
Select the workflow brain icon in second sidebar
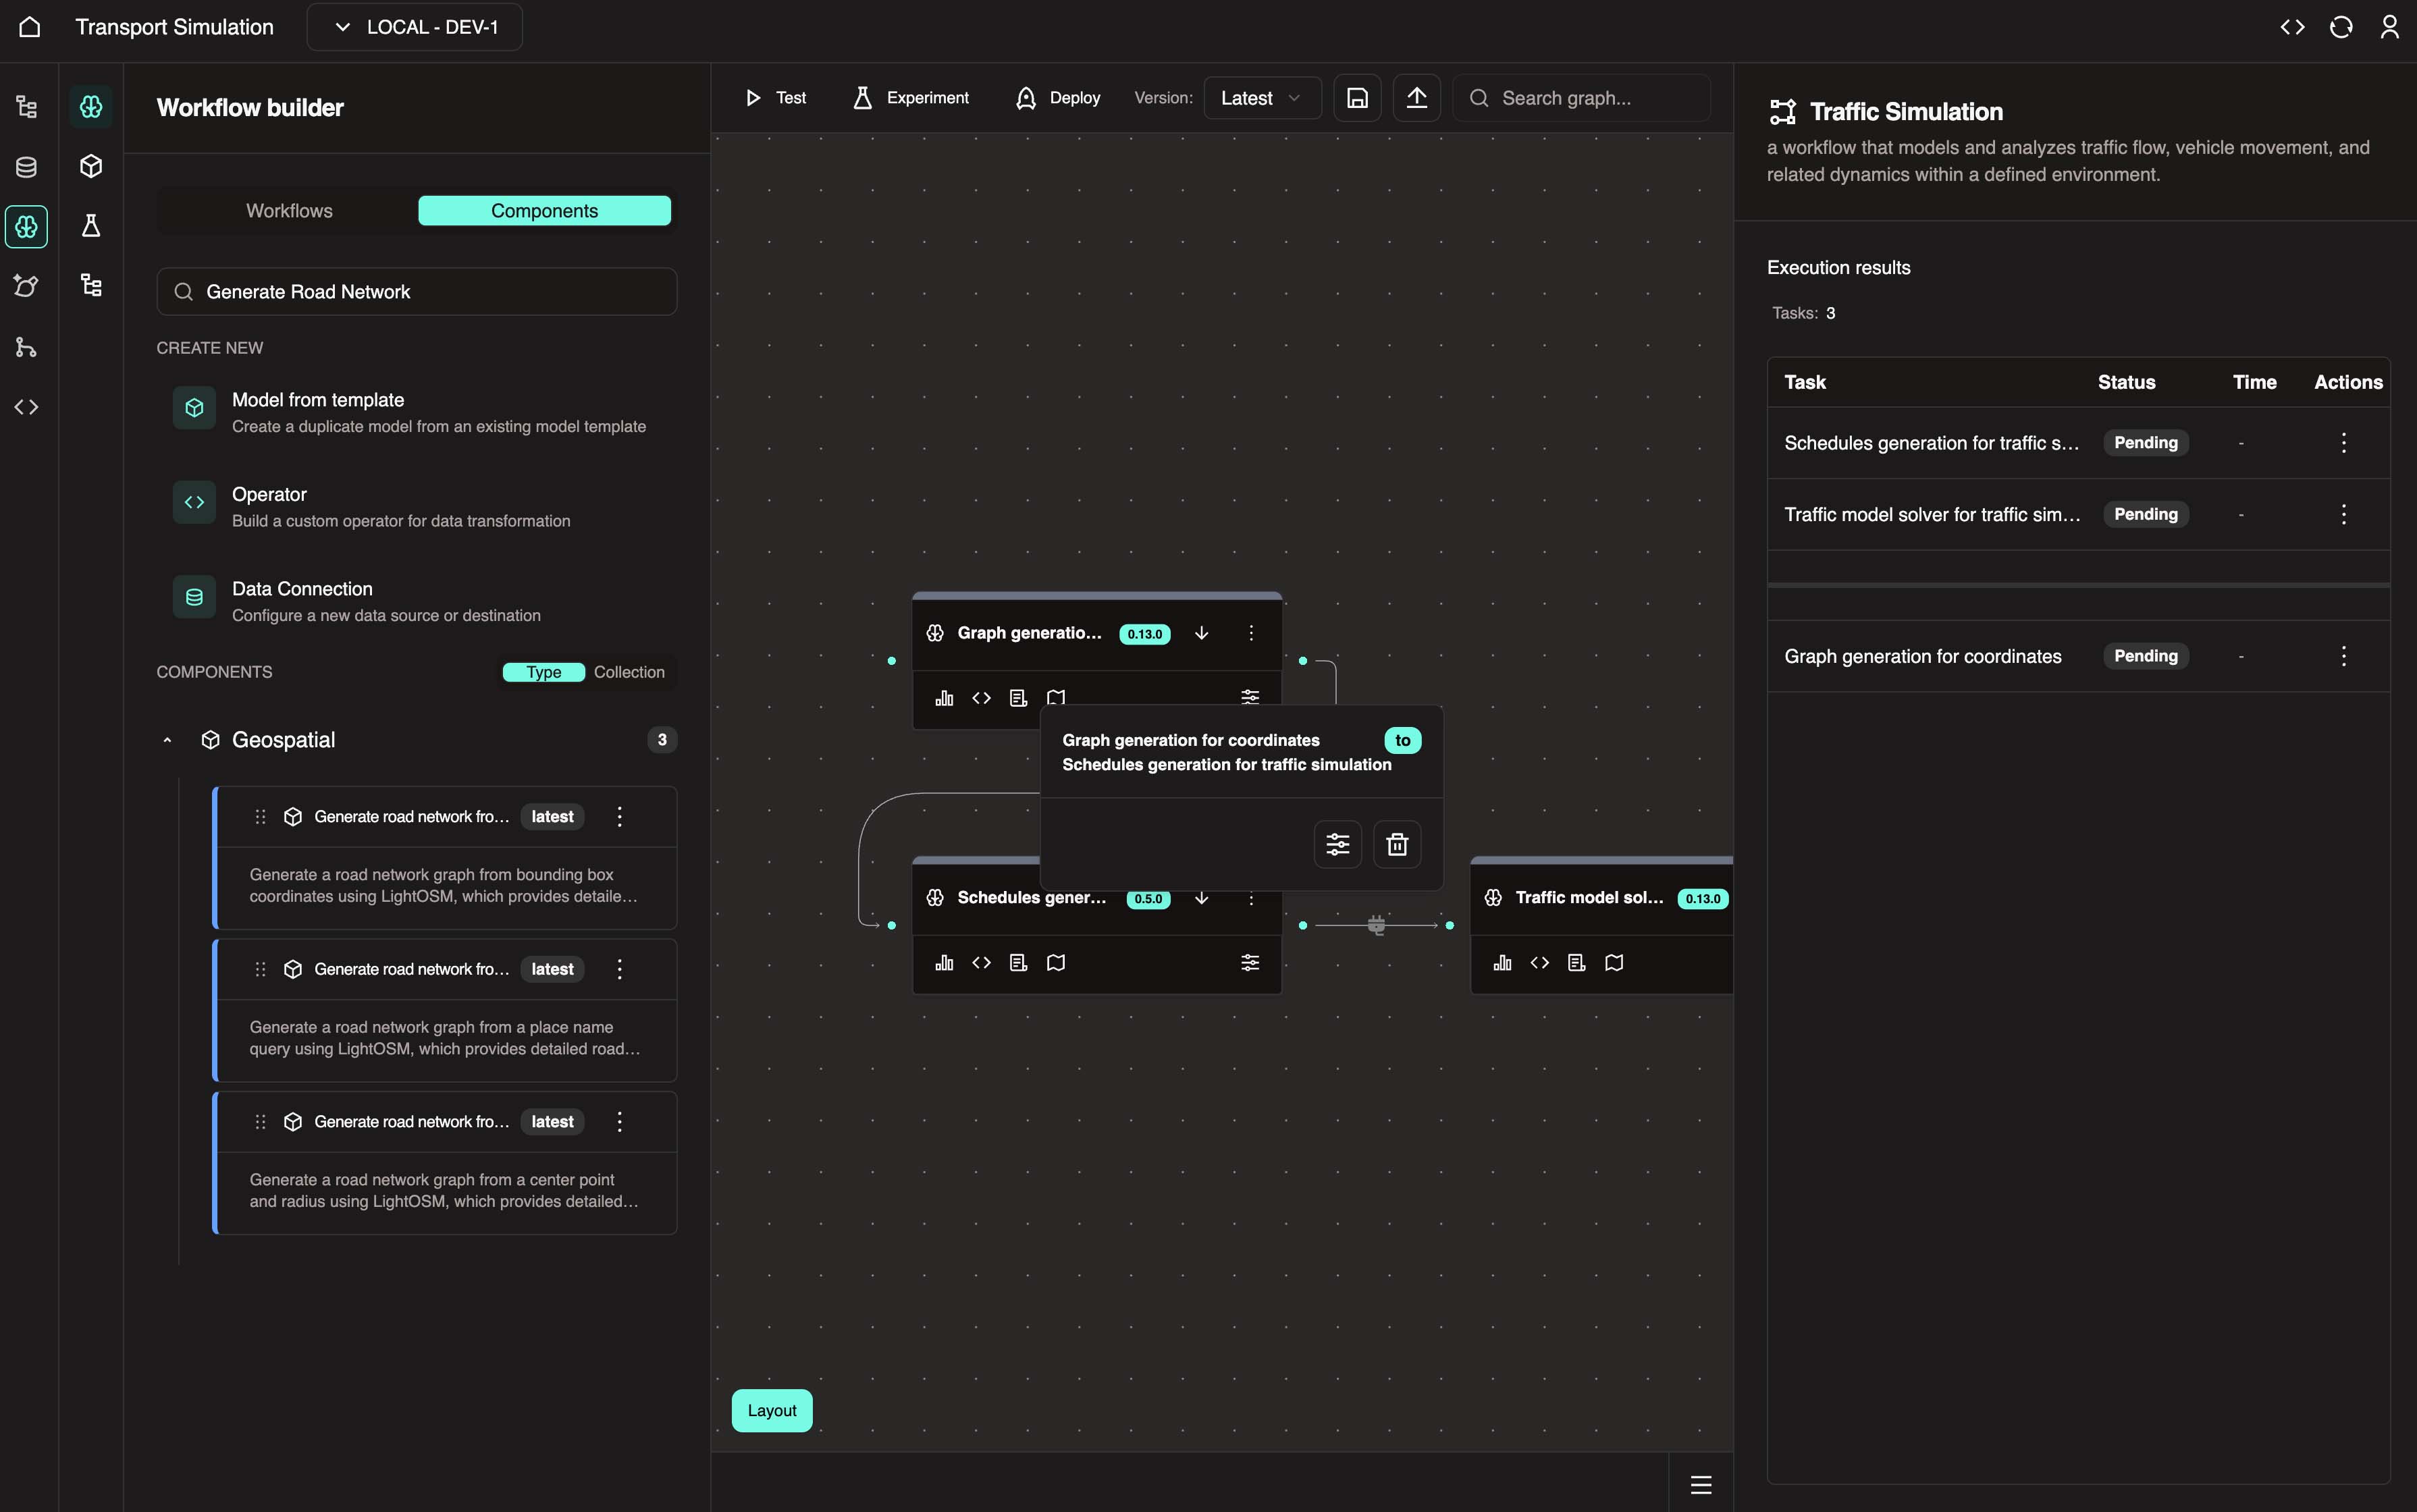91,106
